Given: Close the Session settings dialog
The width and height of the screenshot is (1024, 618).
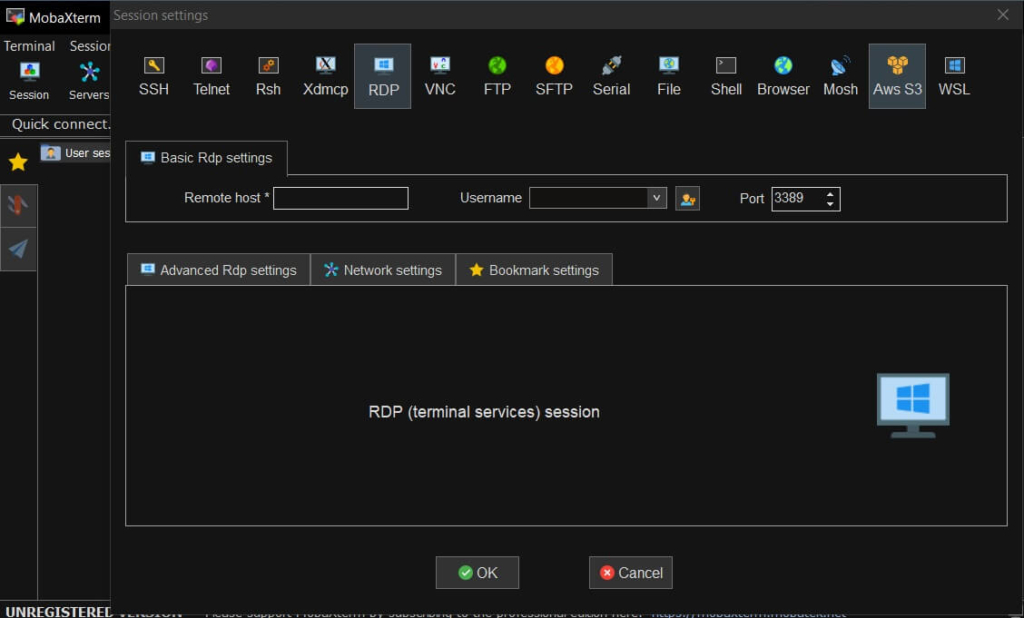Looking at the screenshot, I should [x=1003, y=15].
